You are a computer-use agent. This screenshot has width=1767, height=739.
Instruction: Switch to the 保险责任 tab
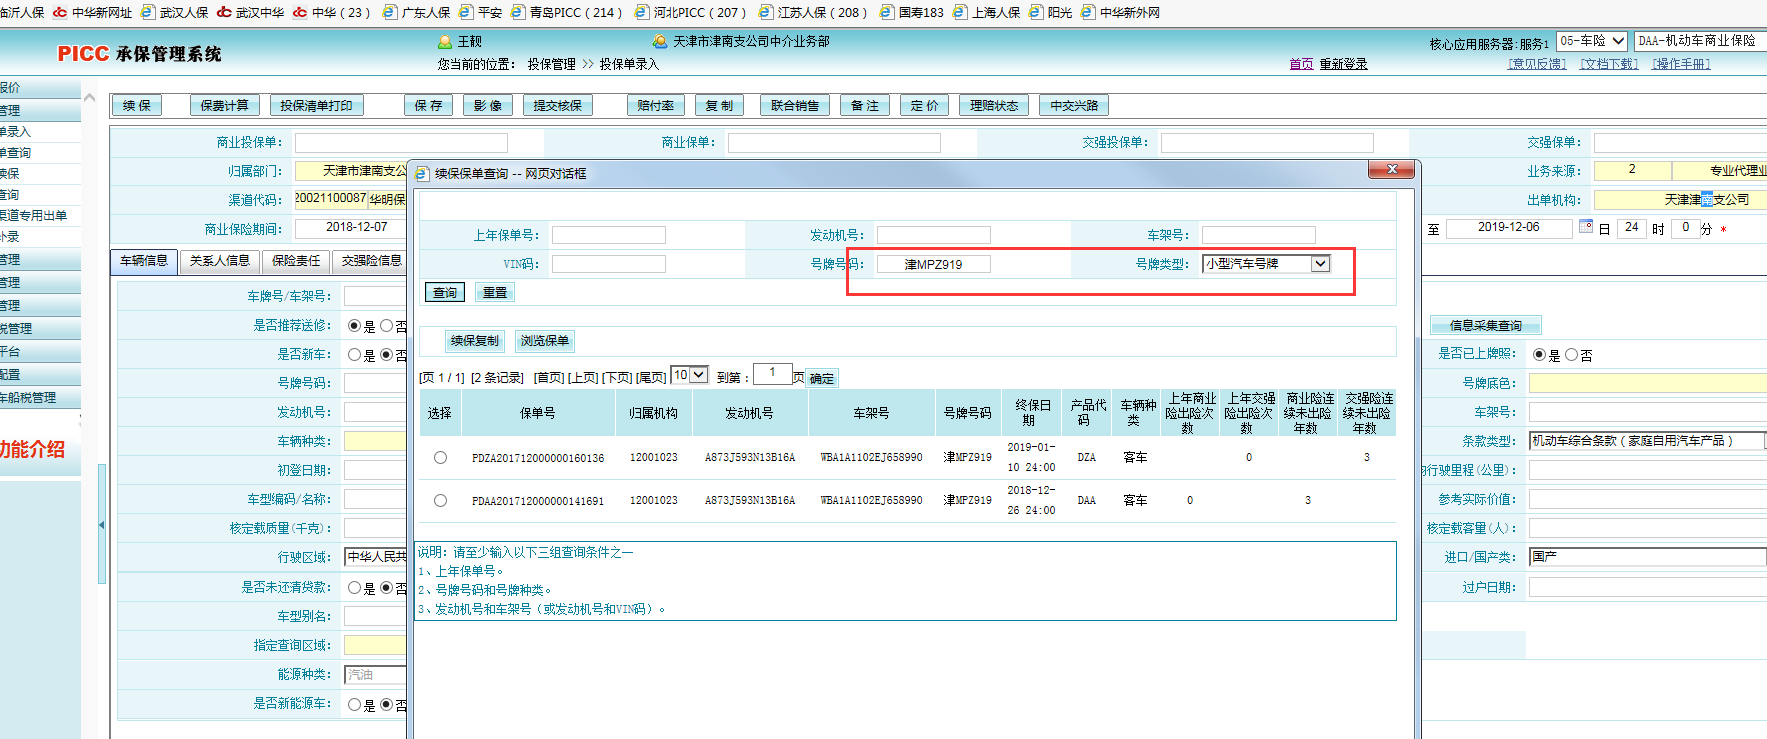(x=296, y=261)
